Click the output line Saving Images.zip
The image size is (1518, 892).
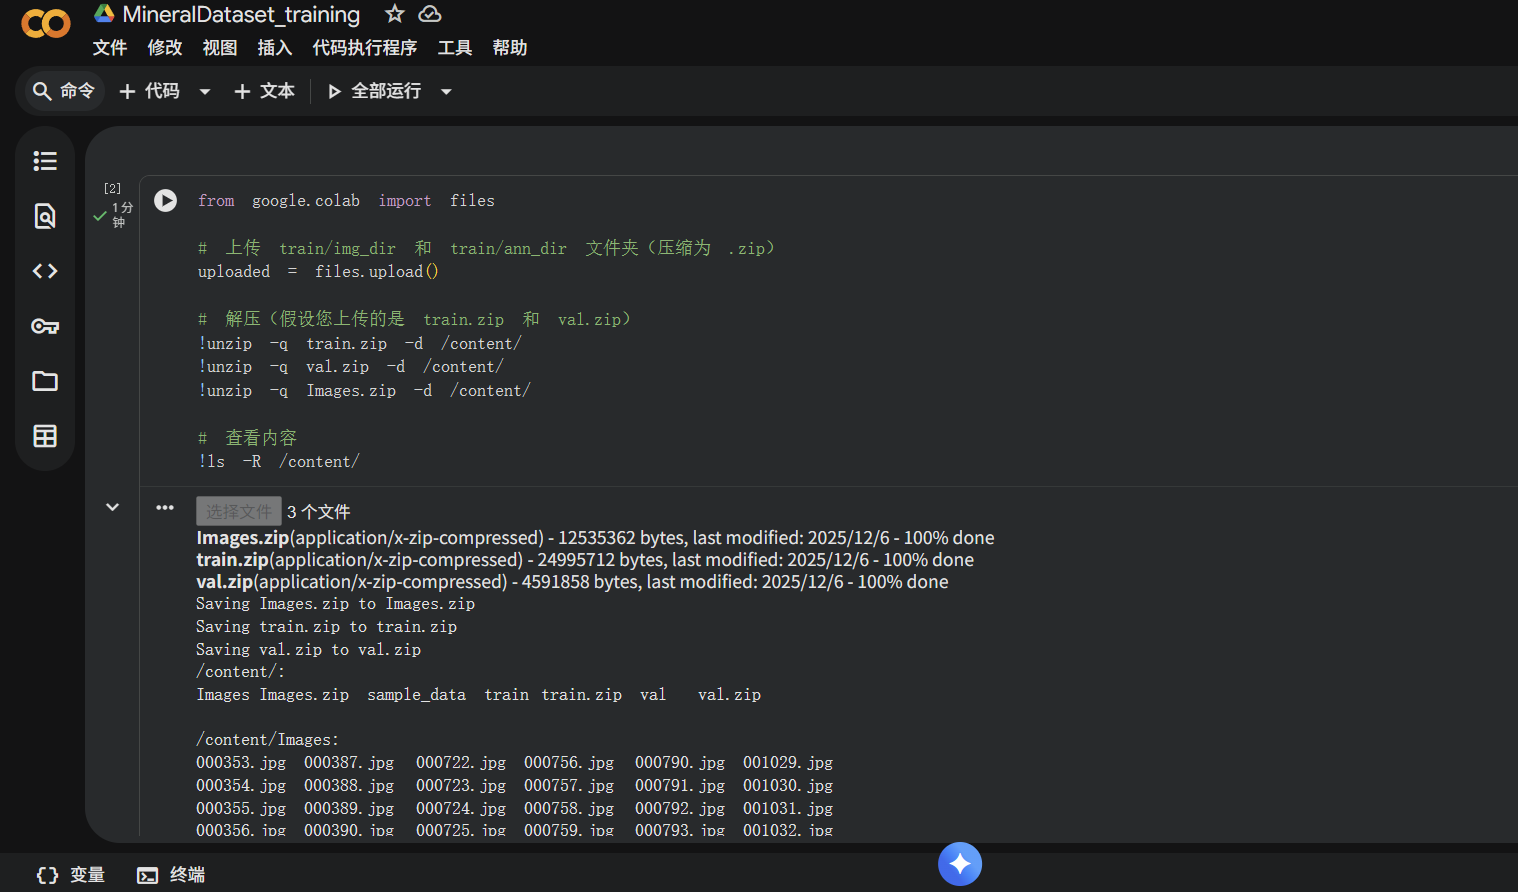[335, 604]
